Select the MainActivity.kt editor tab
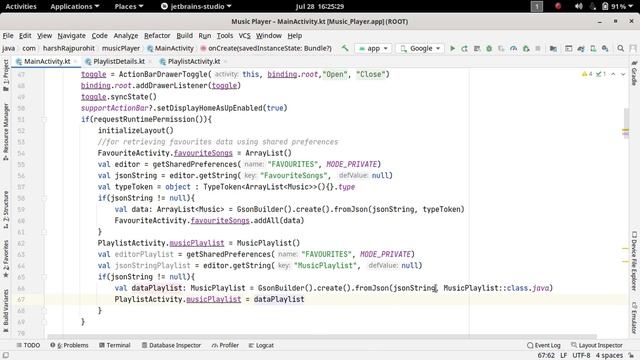The image size is (640, 360). tap(47, 61)
